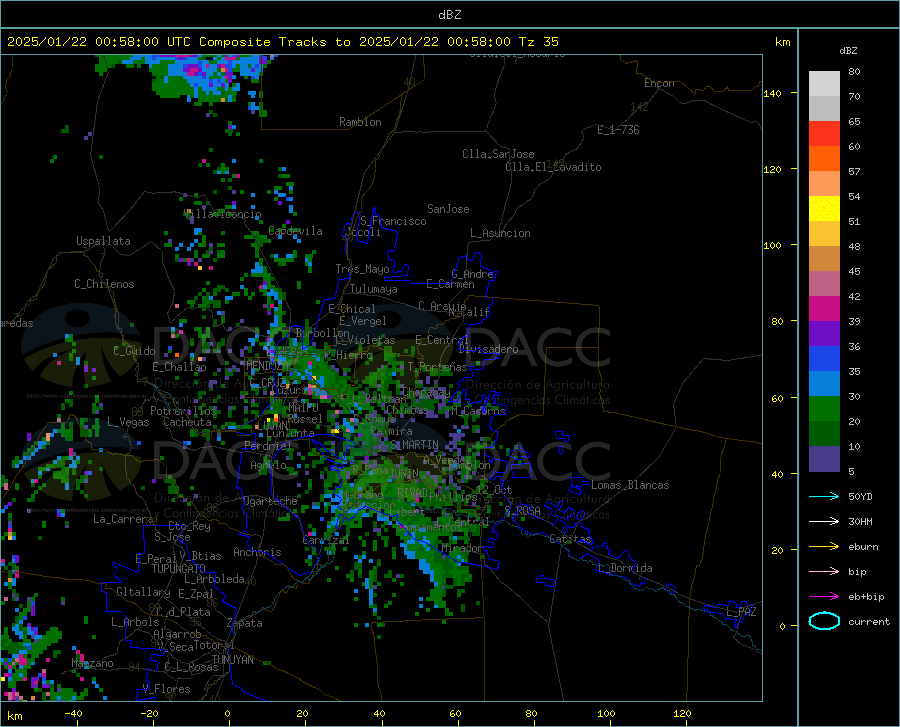Click the Encon map label
This screenshot has width=900, height=727.
pyautogui.click(x=659, y=83)
